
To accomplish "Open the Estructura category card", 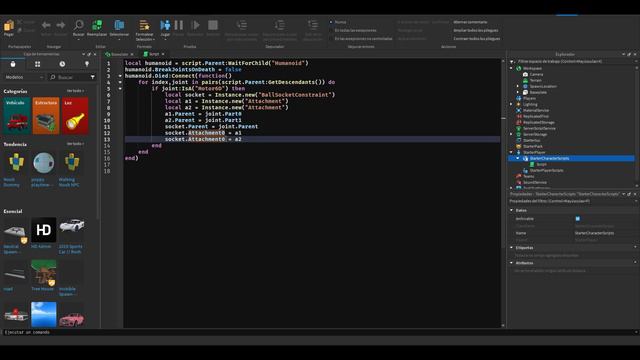I will (46, 116).
